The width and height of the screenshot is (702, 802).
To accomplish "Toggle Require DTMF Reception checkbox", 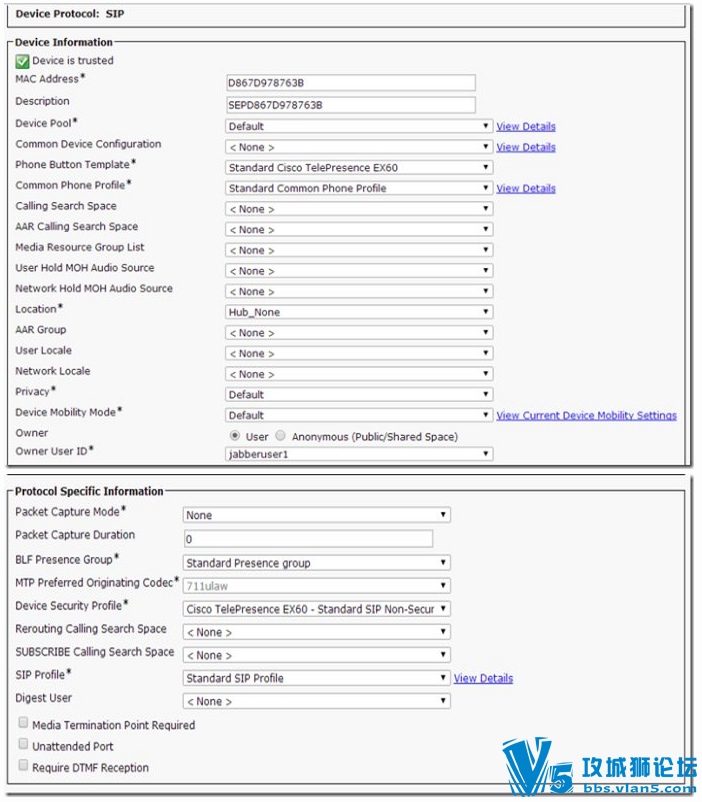I will pos(23,765).
